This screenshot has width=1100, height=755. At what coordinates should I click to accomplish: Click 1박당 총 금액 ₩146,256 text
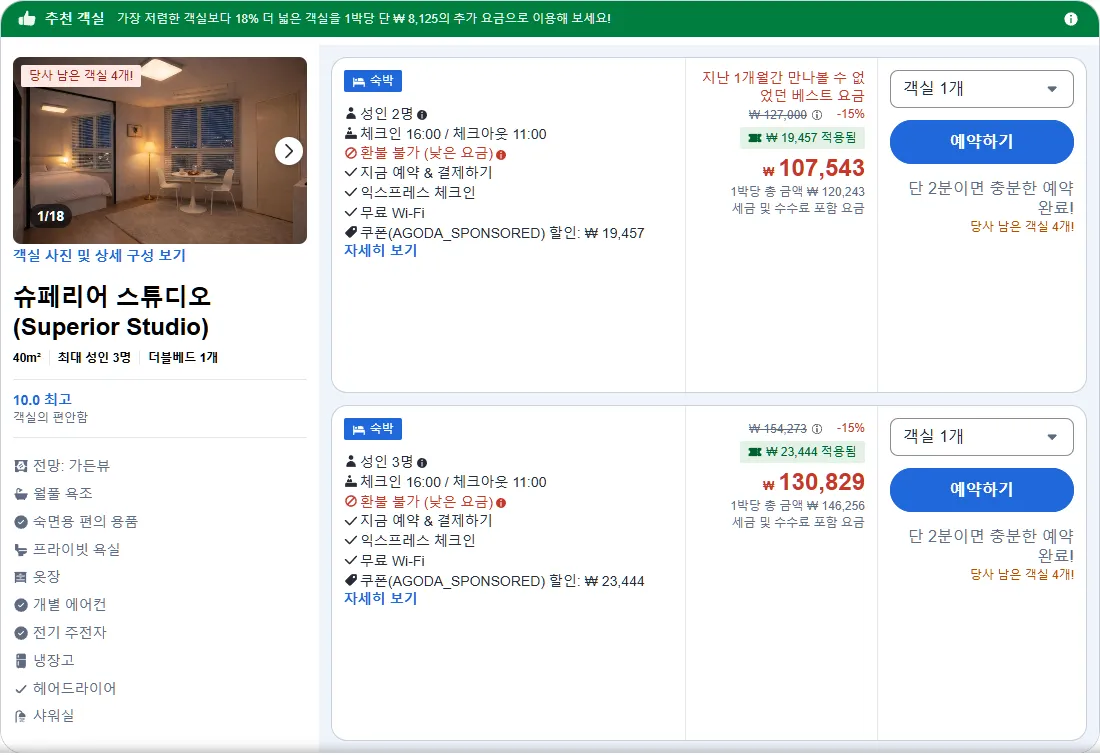[798, 506]
